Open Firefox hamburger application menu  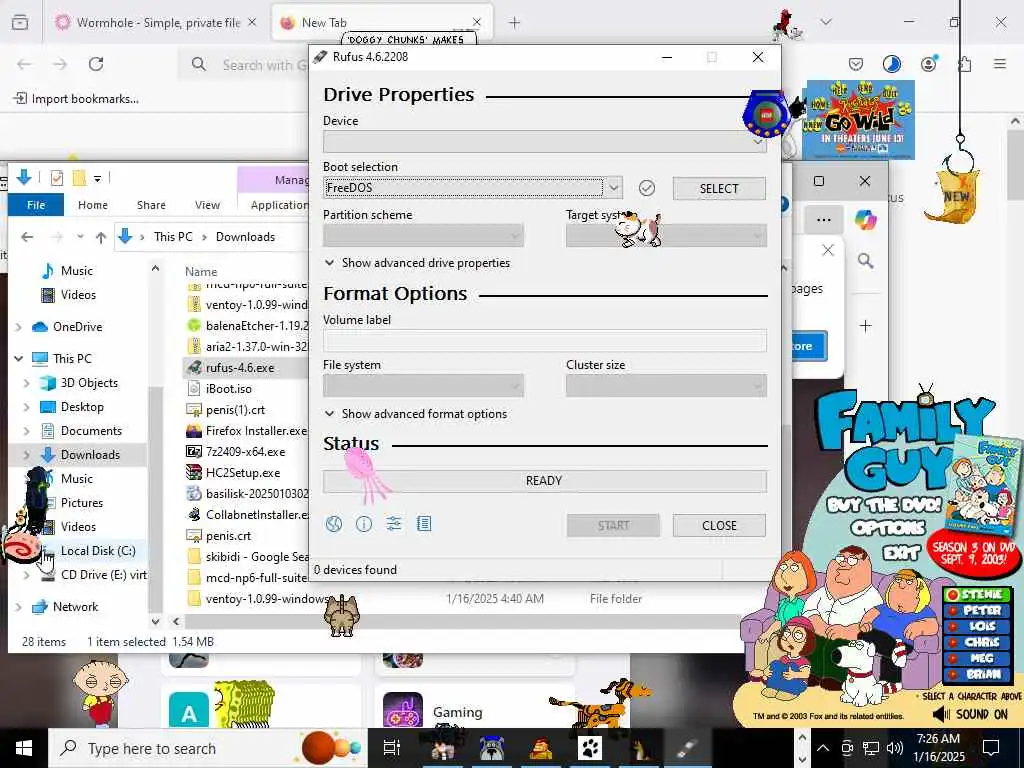1000,64
